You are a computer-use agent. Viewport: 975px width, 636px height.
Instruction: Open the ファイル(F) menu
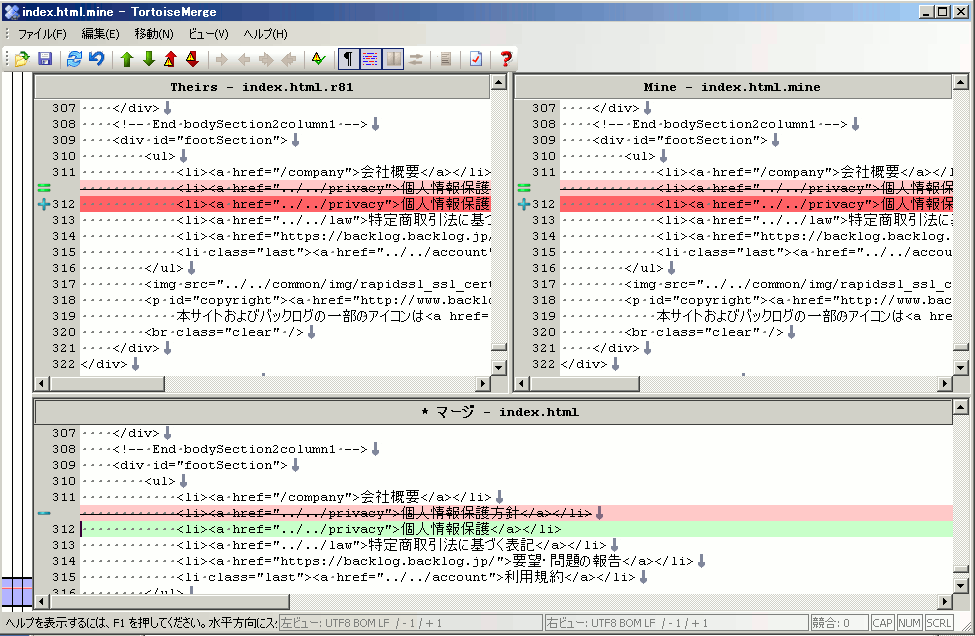(x=41, y=34)
